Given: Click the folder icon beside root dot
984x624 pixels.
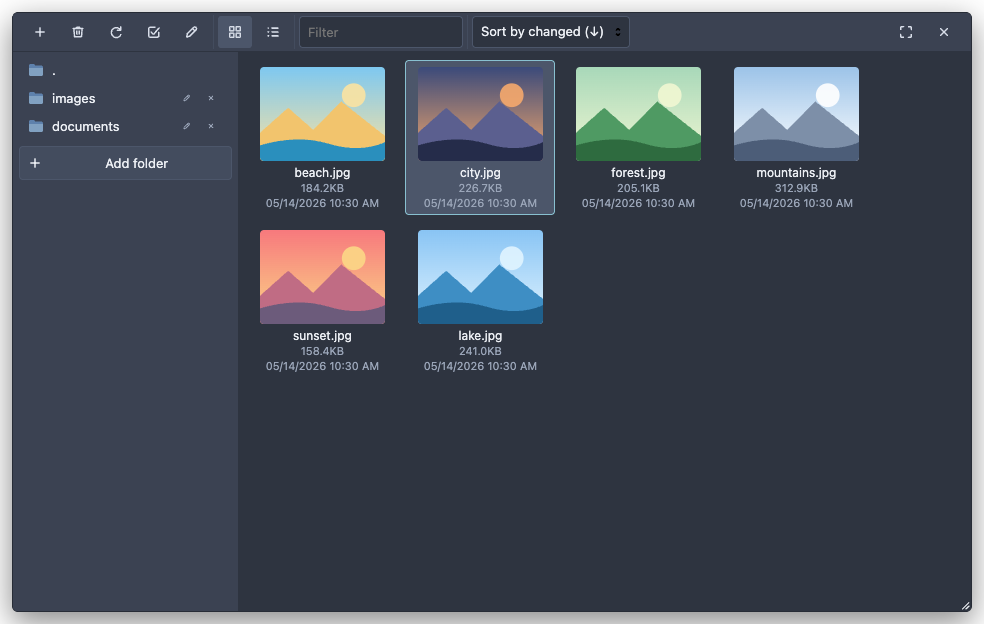Looking at the screenshot, I should click(36, 70).
